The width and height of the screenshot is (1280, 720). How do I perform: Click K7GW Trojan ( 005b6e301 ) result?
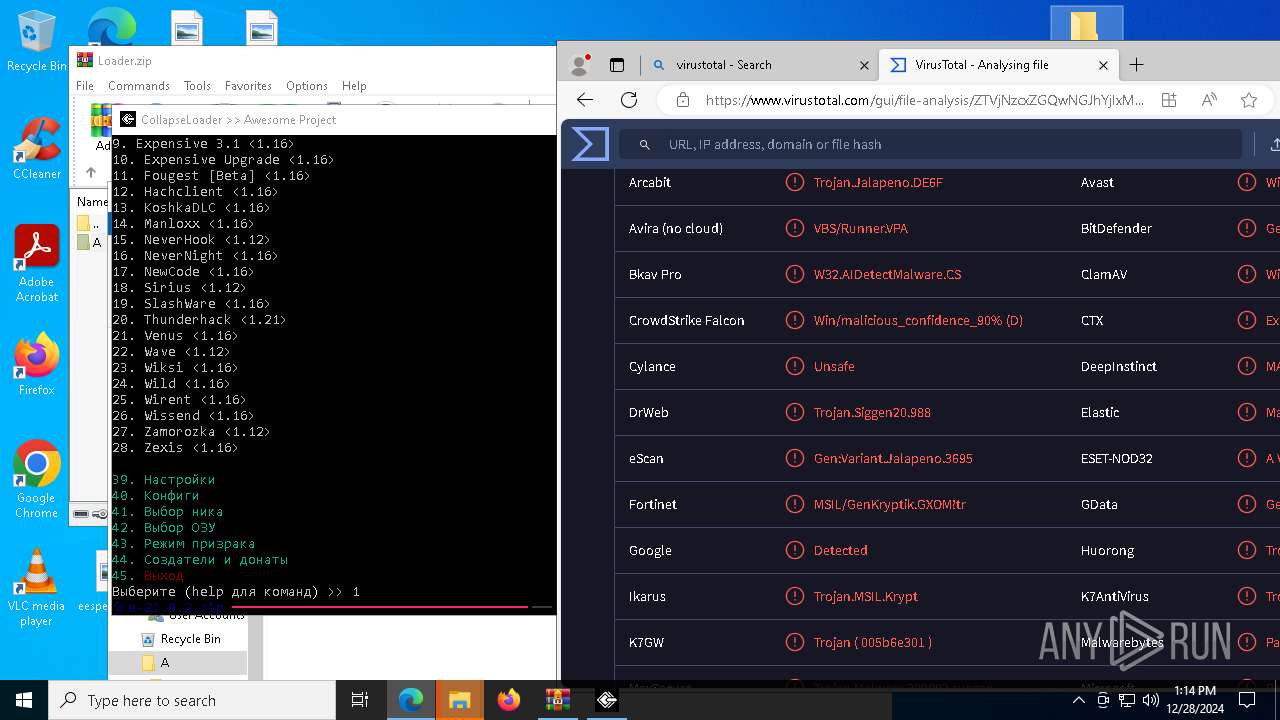pos(873,642)
